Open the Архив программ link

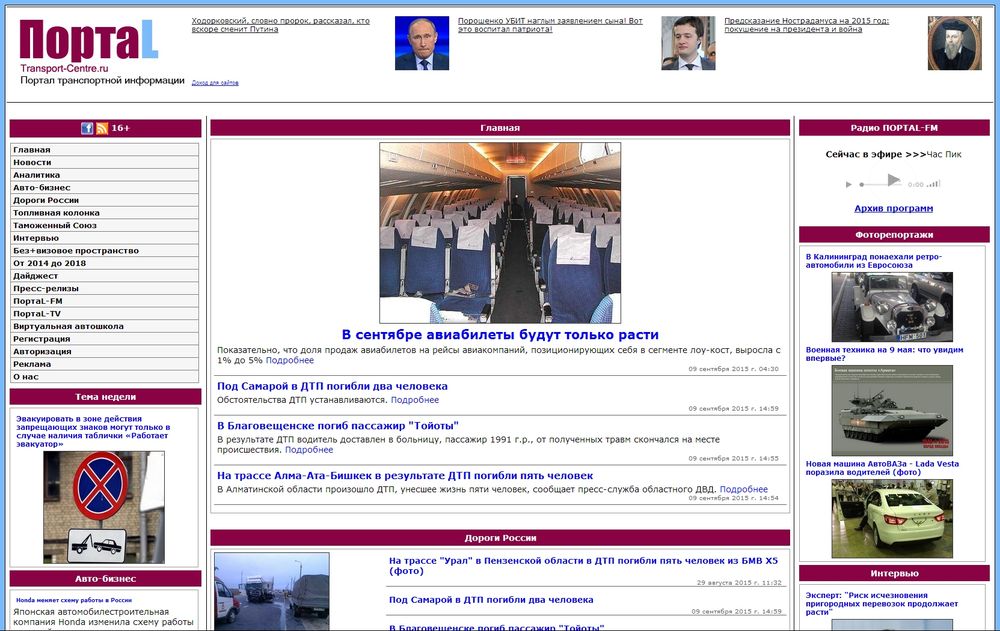(893, 209)
